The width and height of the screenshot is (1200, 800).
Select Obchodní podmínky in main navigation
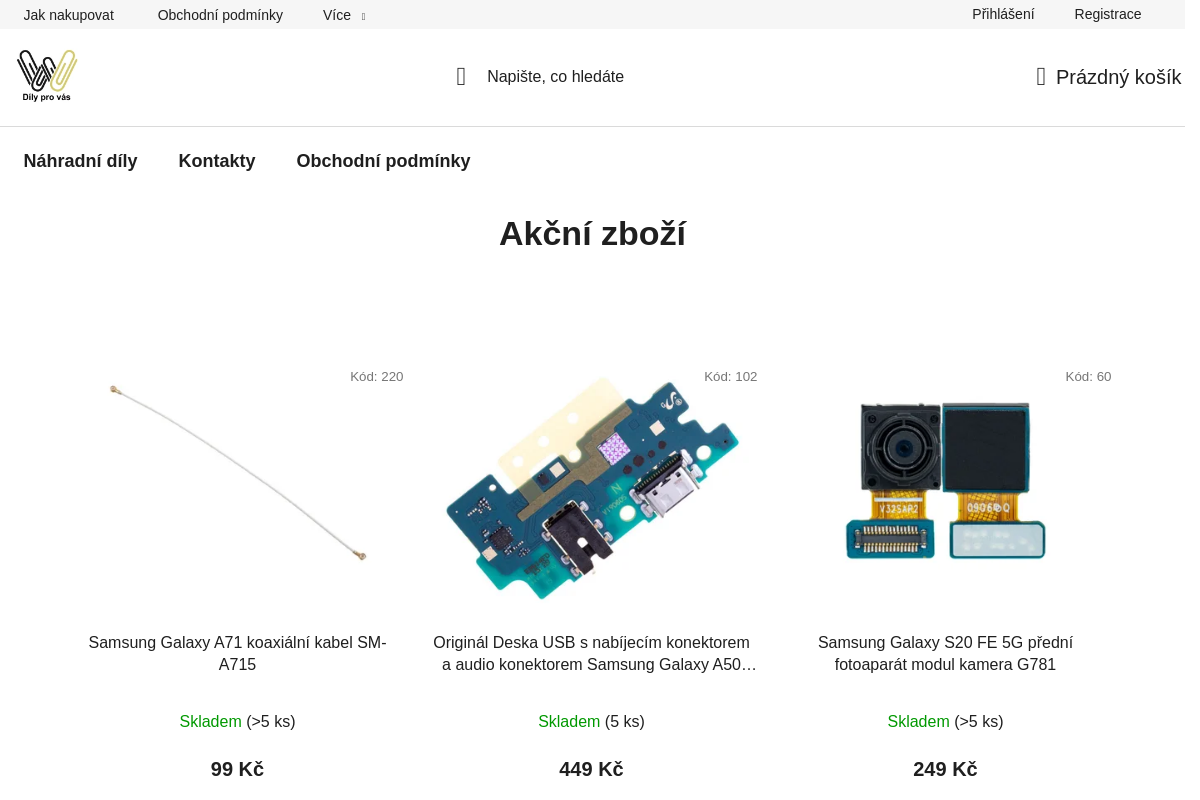384,161
